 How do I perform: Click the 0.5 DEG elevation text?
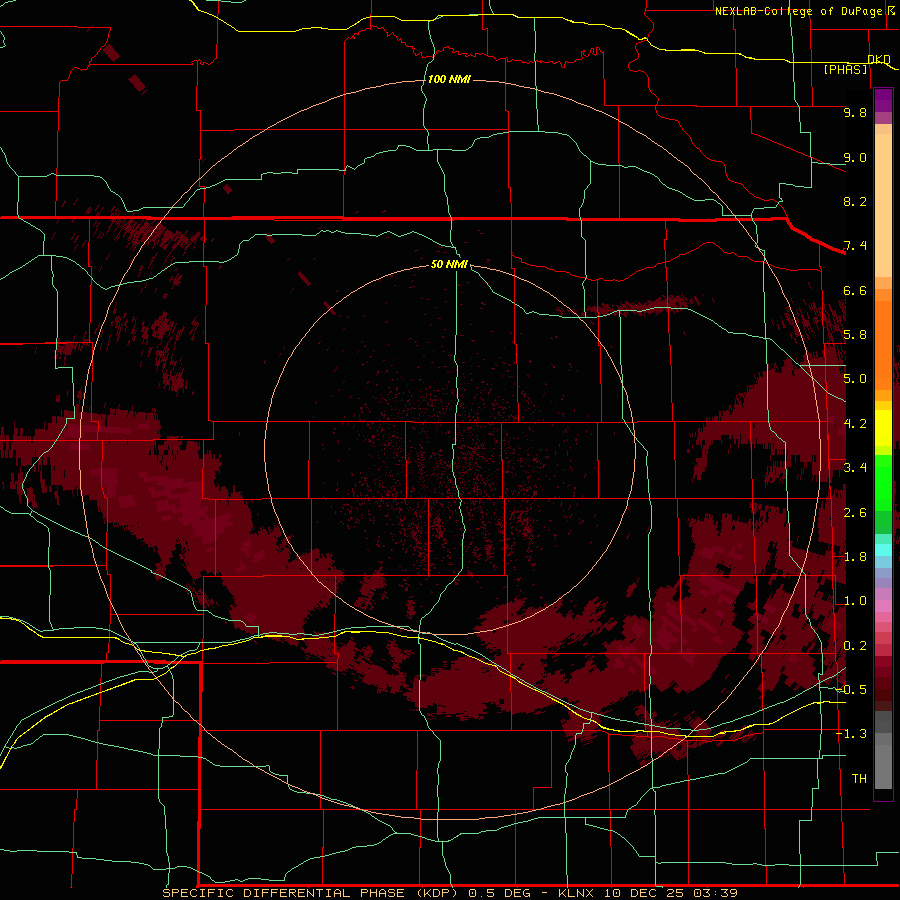(501, 893)
